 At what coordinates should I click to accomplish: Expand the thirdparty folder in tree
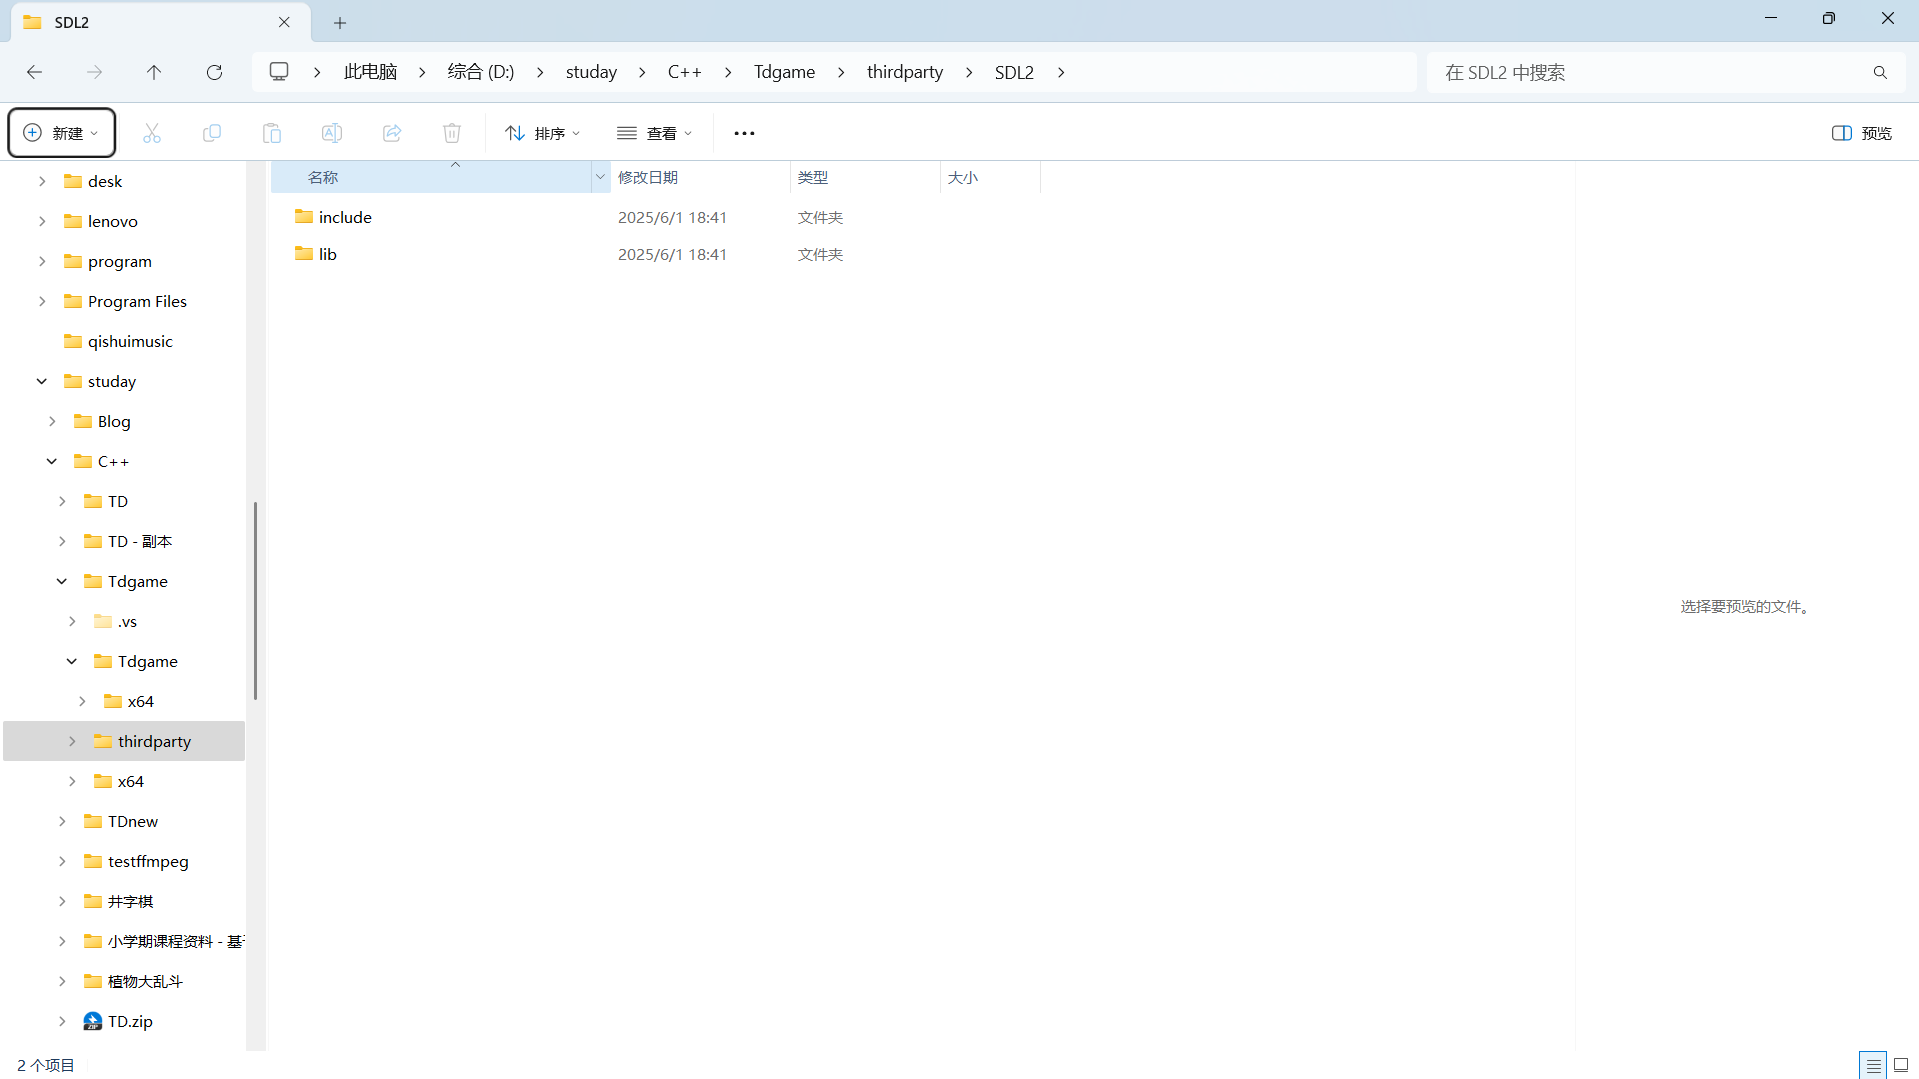72,741
